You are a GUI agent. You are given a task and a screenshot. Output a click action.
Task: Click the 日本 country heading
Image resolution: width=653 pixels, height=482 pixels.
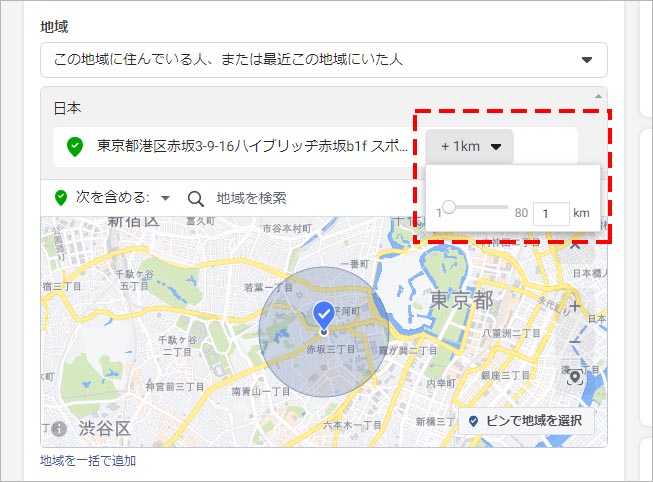(x=68, y=107)
